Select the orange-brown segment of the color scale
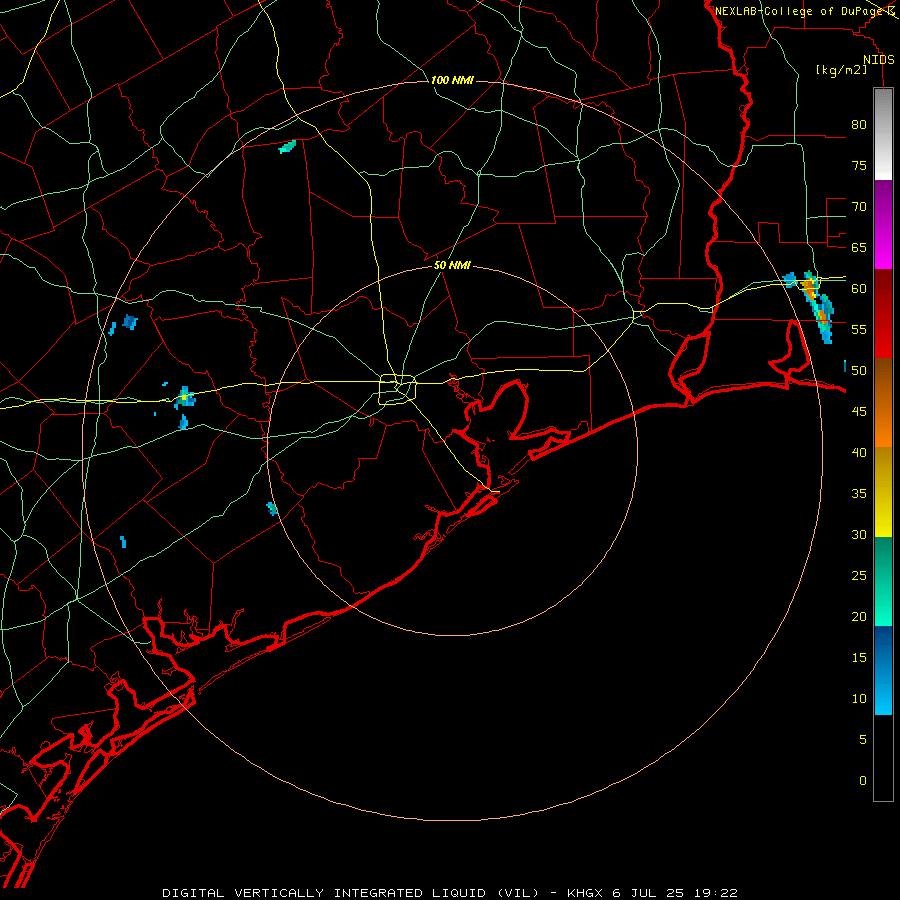Screen dimensions: 900x900 (x=883, y=402)
